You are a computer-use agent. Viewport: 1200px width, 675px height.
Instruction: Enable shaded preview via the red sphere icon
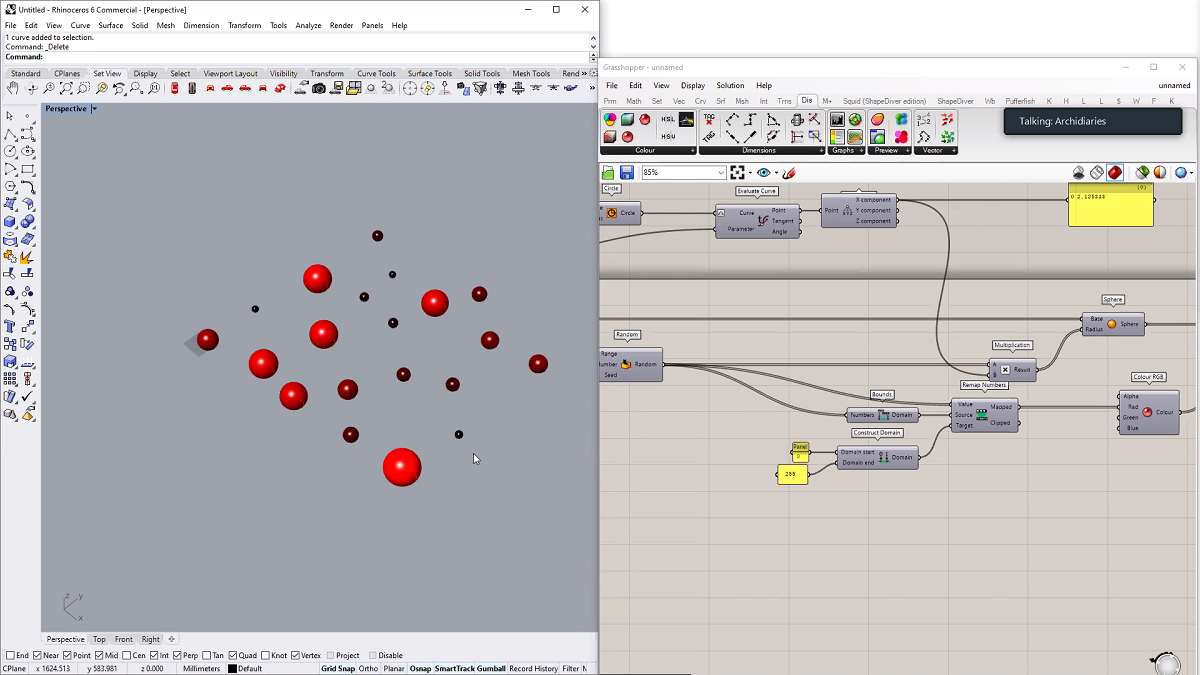1115,172
